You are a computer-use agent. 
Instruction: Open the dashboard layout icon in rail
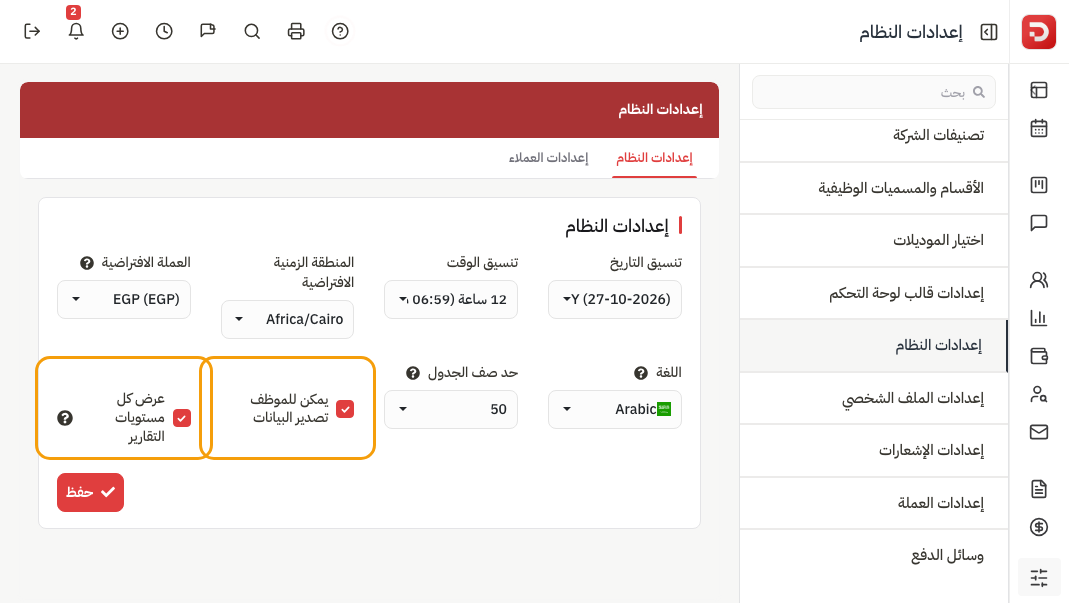coord(1038,90)
